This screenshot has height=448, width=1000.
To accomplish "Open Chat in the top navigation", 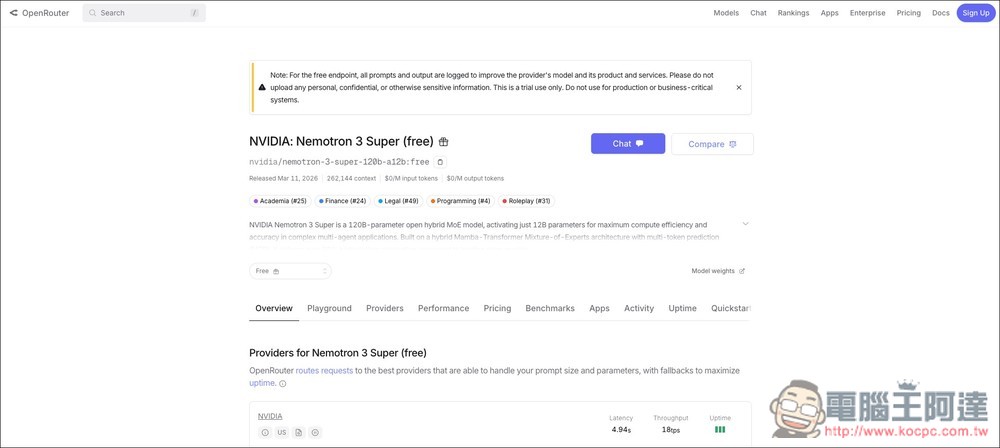I will pyautogui.click(x=758, y=13).
